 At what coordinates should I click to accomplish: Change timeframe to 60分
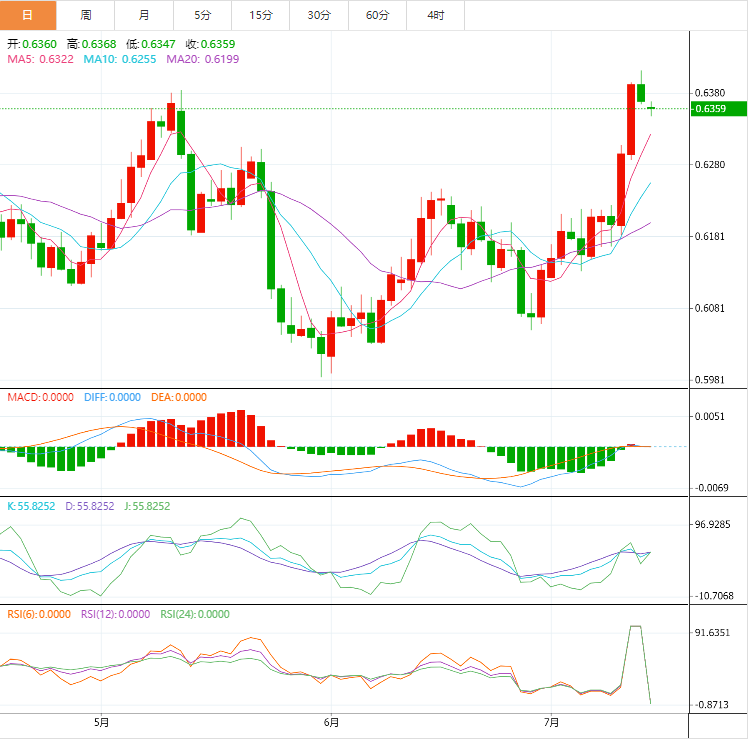click(378, 15)
